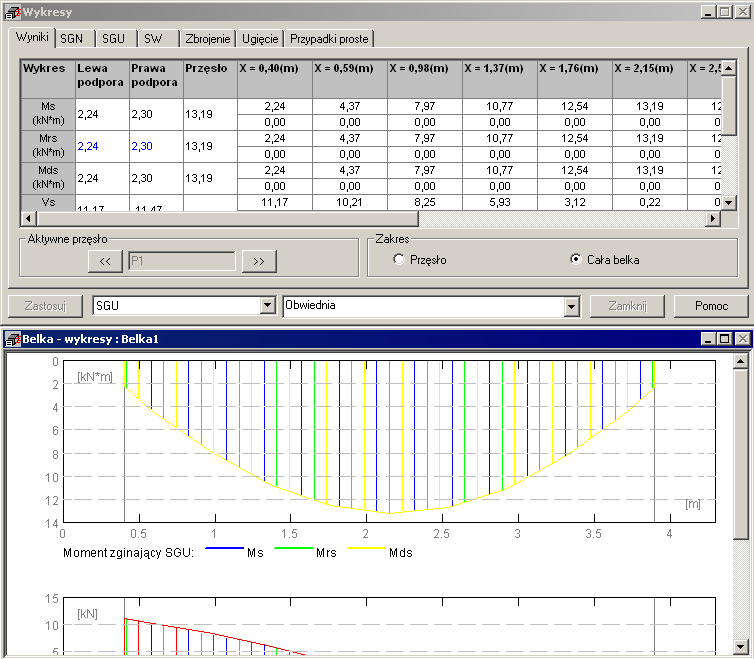Click table scrollbar up arrow
Image resolution: width=754 pixels, height=659 pixels.
(x=729, y=68)
